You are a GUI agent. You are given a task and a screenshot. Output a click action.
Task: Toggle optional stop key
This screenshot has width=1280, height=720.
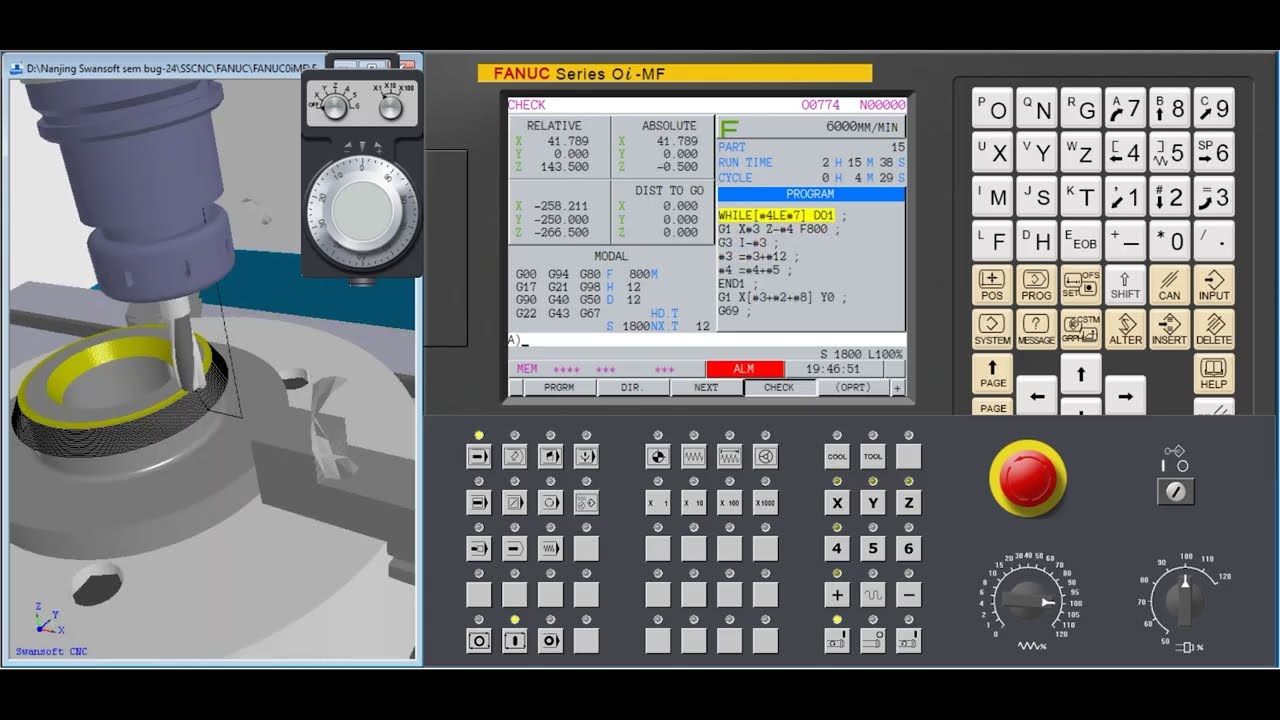tap(551, 503)
